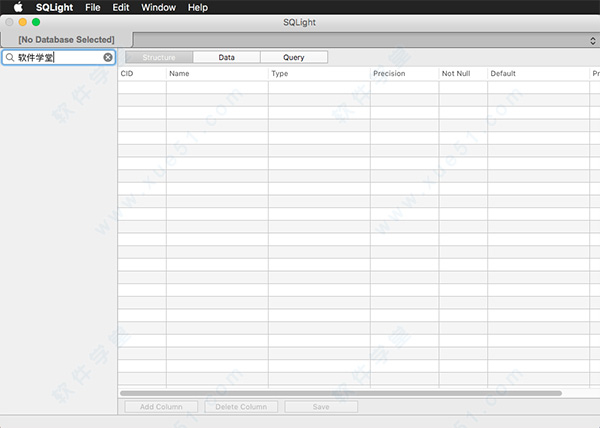This screenshot has width=600, height=428.
Task: Switch to the Query tab
Action: [x=294, y=57]
